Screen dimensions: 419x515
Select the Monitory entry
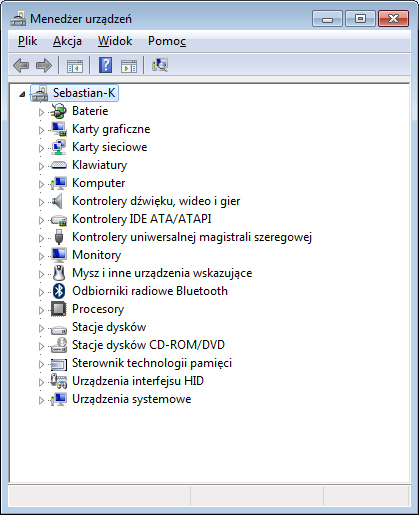point(96,255)
